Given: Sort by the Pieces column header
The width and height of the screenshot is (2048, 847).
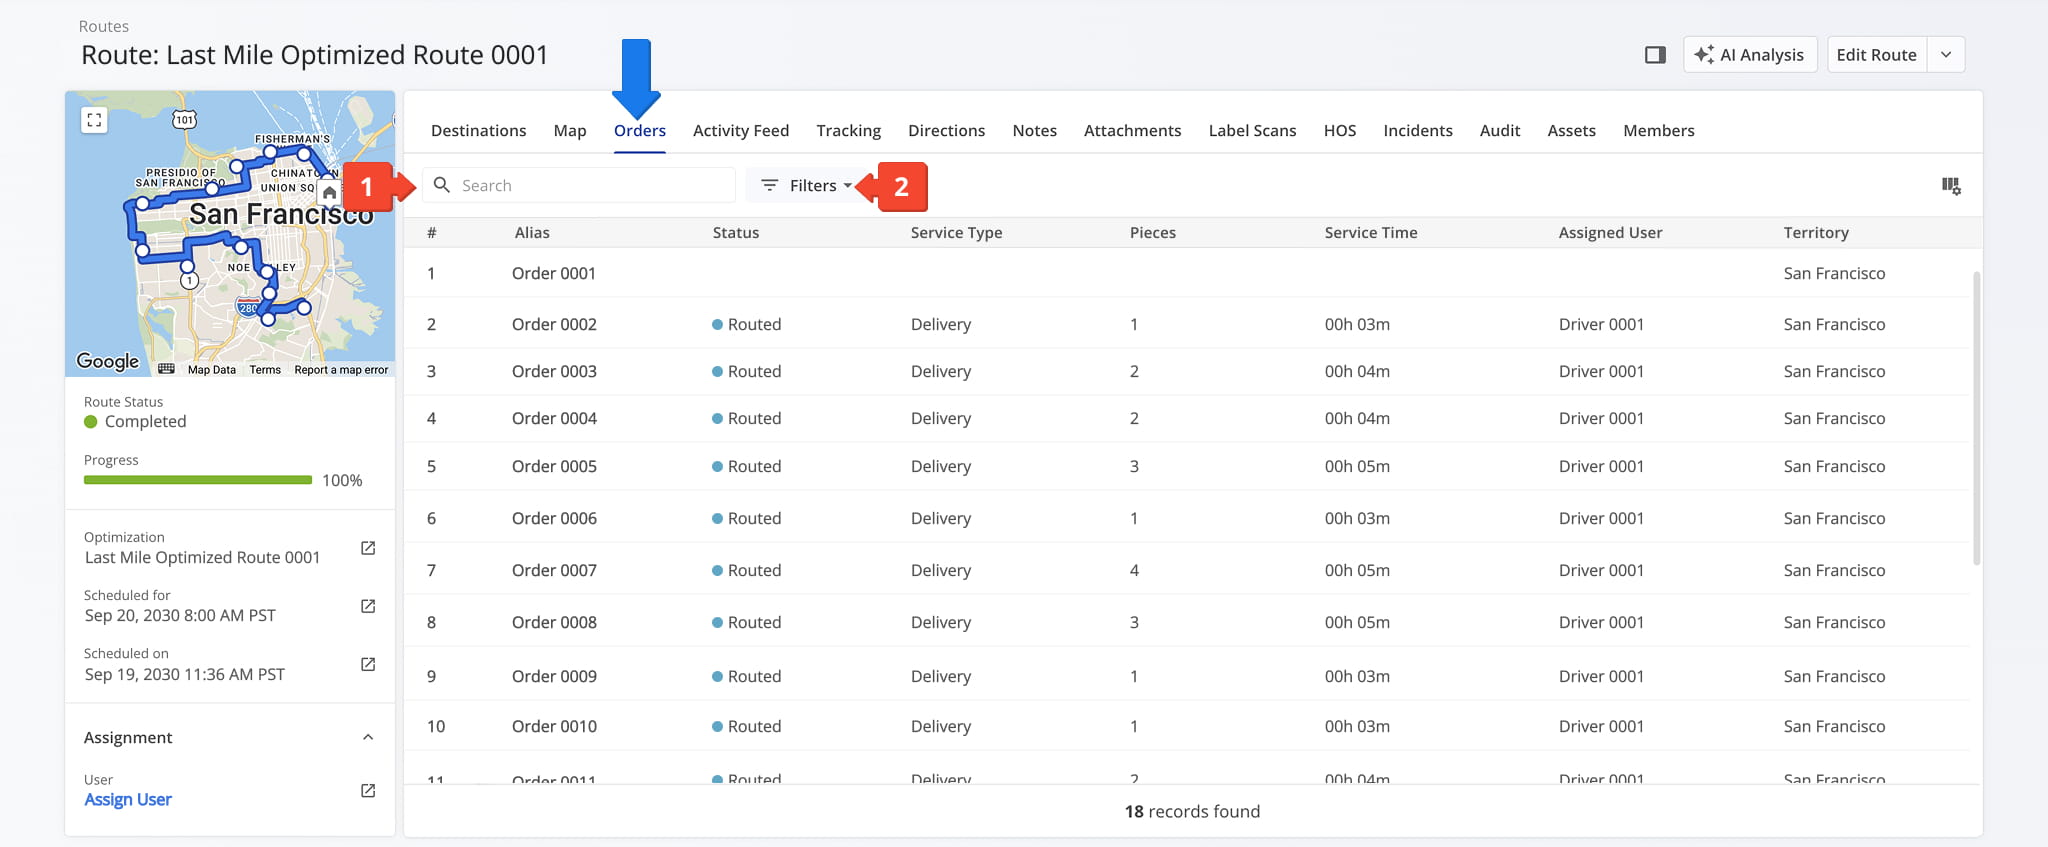Looking at the screenshot, I should [1153, 232].
